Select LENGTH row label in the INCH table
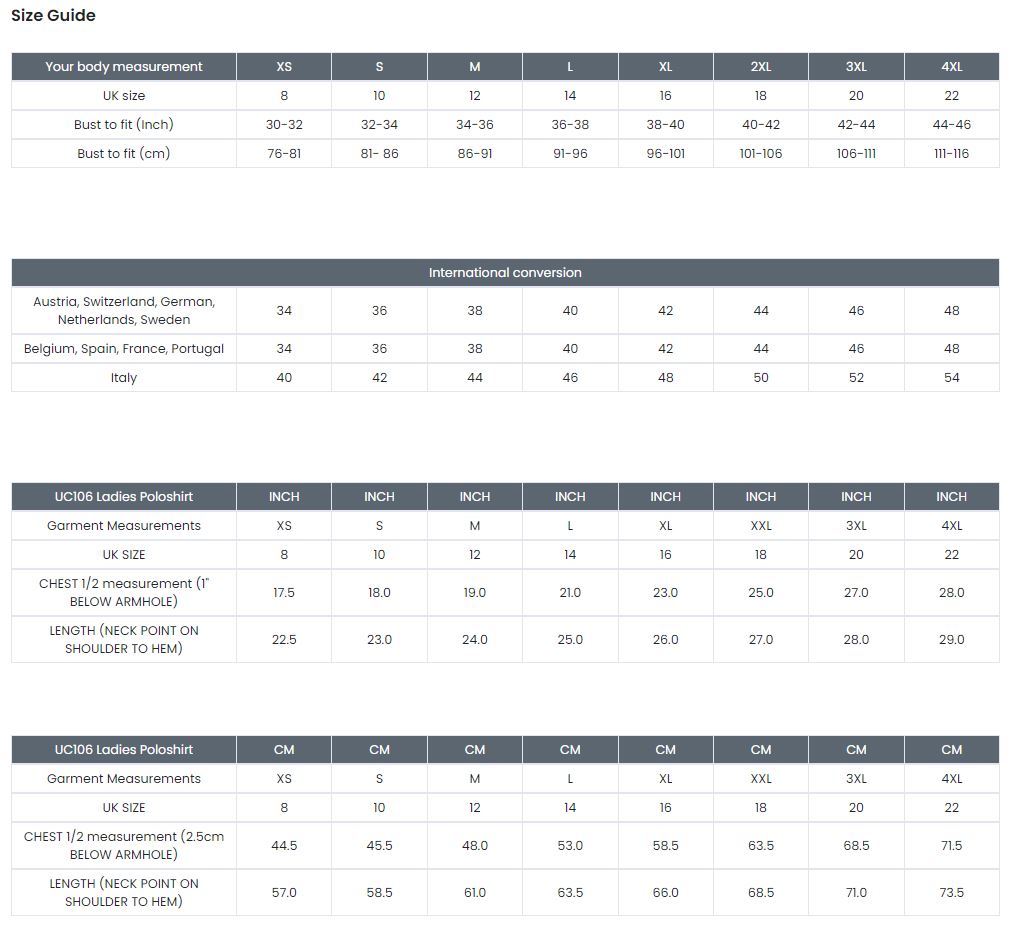Viewport: 1010px width, 933px height. pos(124,640)
